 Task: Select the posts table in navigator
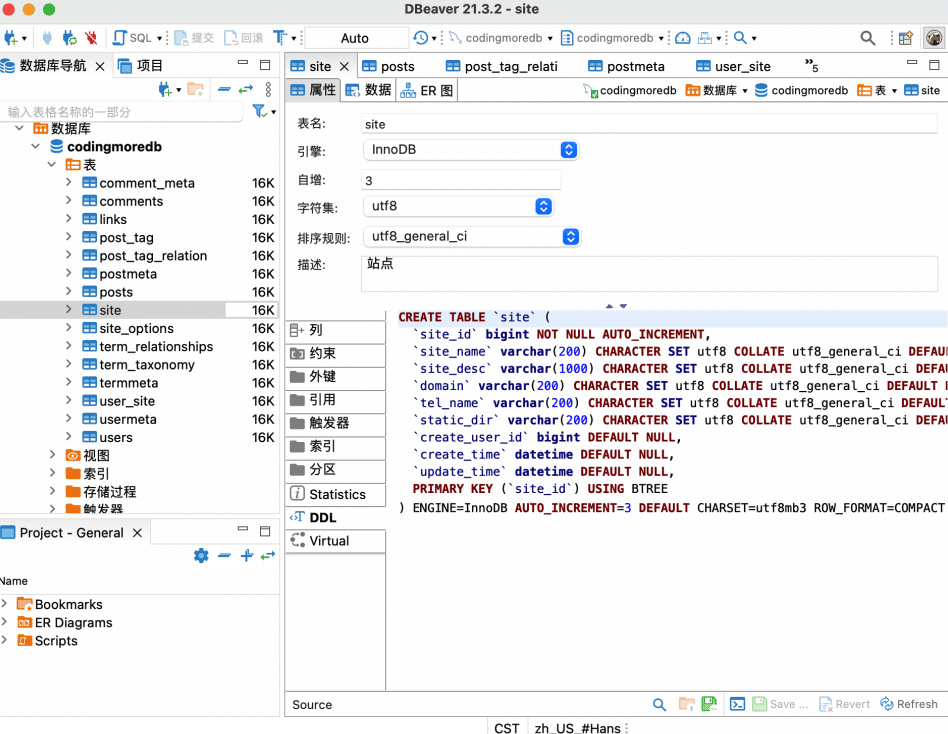pos(116,292)
